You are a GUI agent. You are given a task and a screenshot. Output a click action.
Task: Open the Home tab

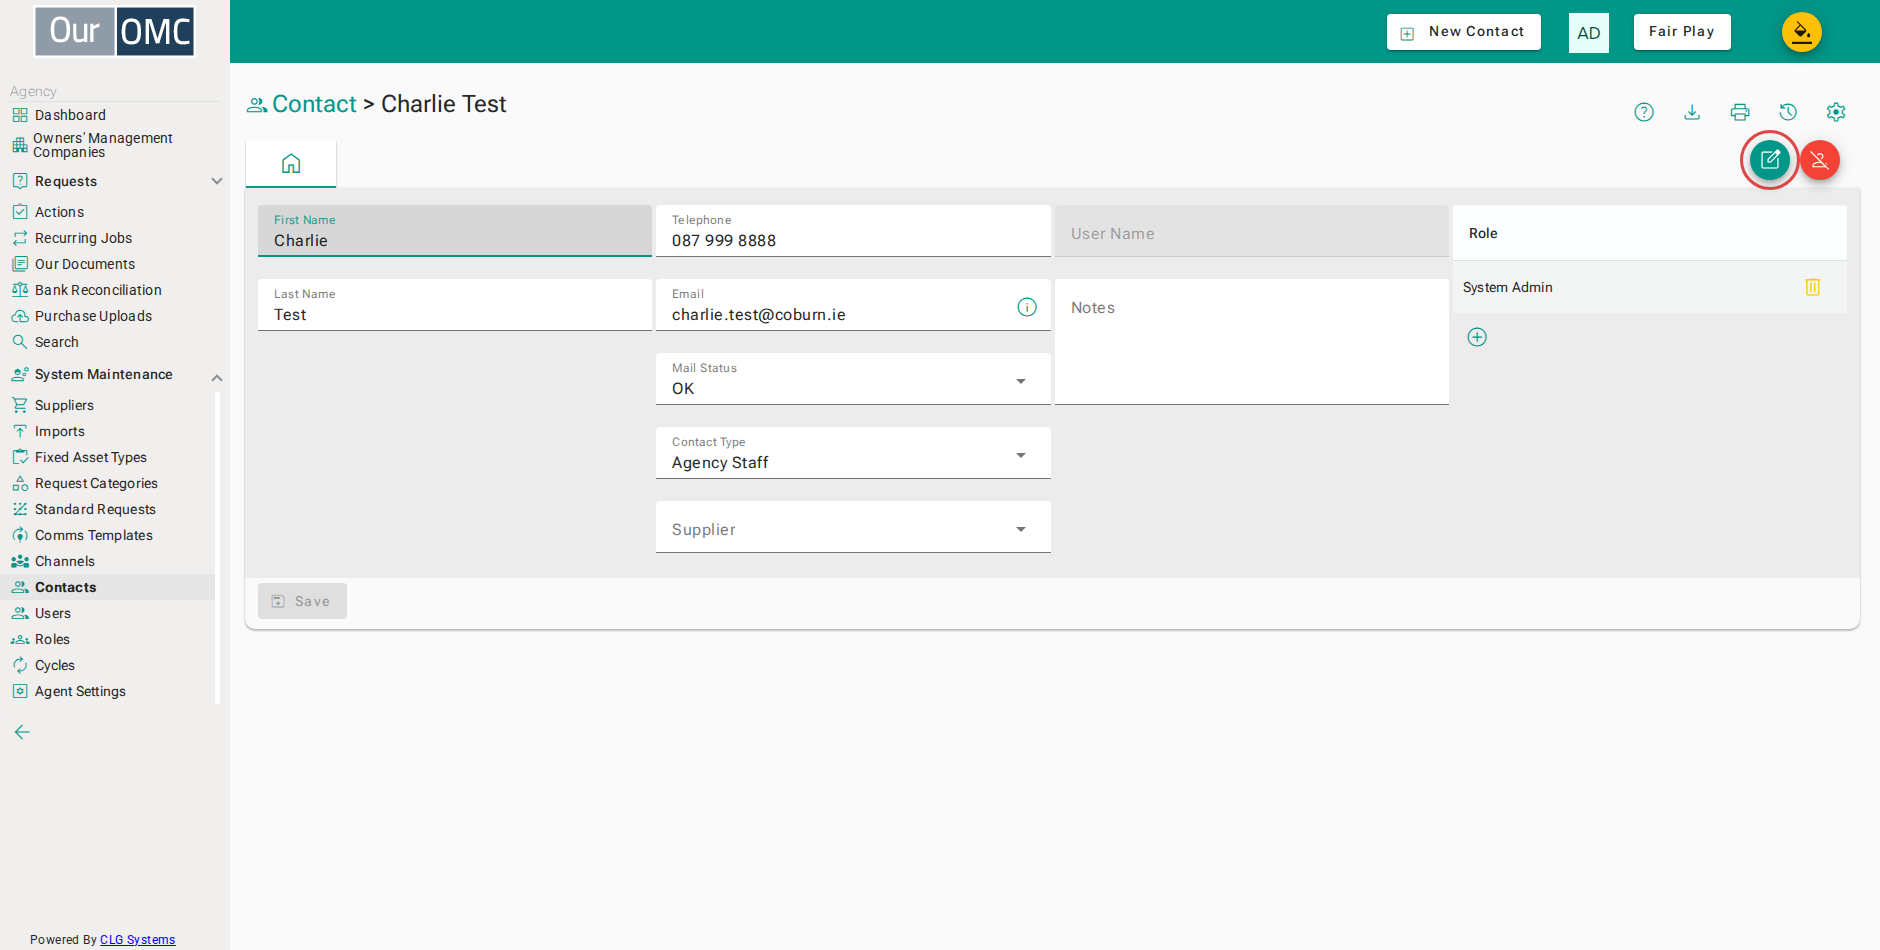point(291,163)
